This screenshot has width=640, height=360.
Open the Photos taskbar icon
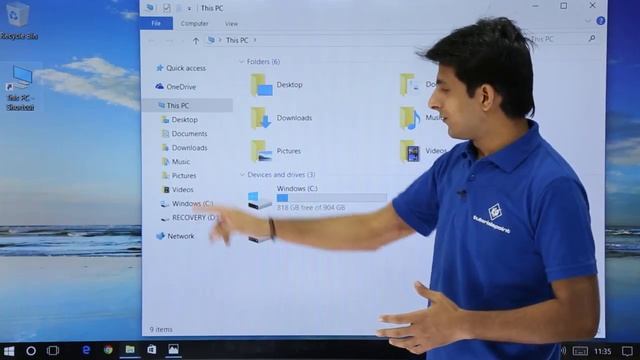173,350
